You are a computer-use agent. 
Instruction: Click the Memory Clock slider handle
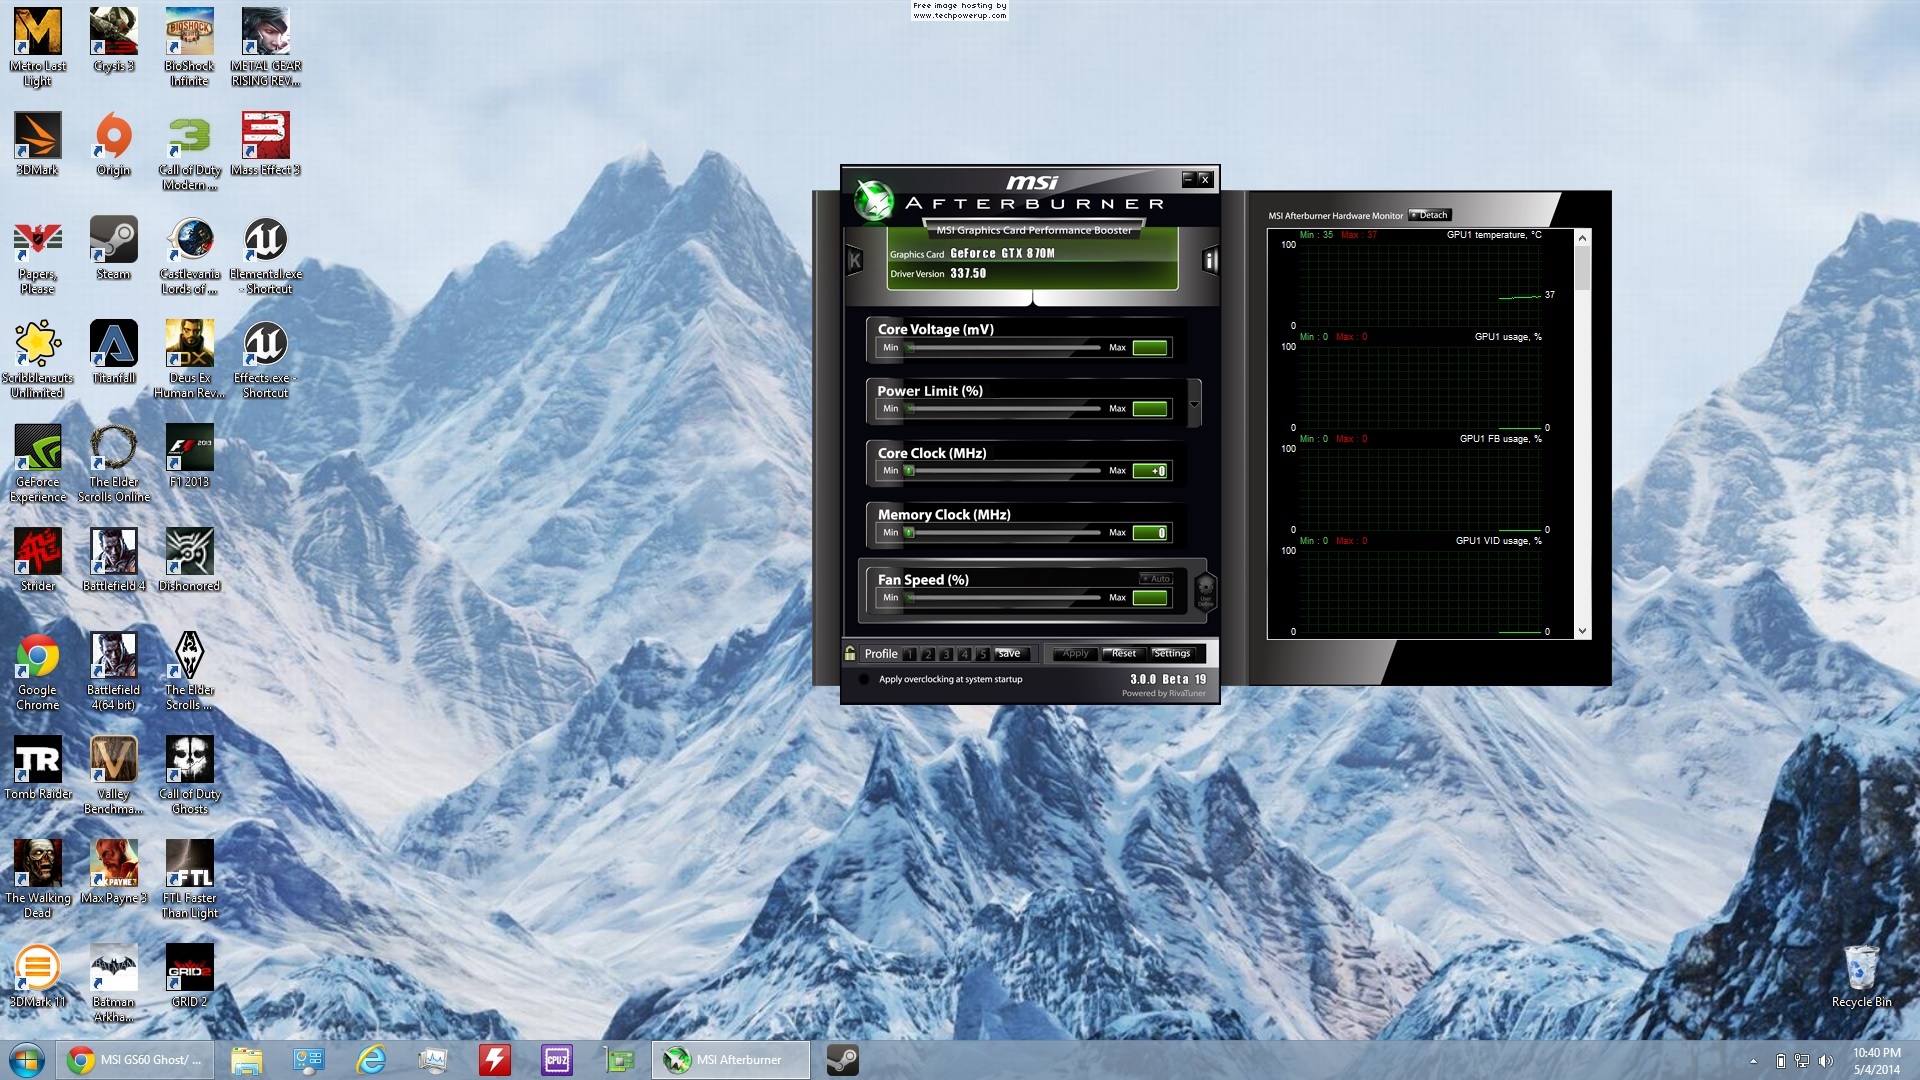click(909, 533)
